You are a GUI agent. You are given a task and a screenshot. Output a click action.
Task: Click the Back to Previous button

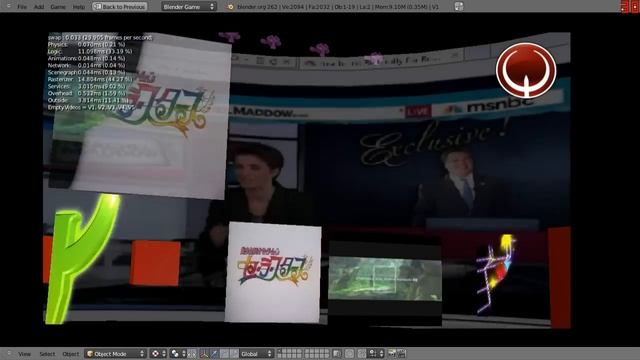click(x=120, y=7)
